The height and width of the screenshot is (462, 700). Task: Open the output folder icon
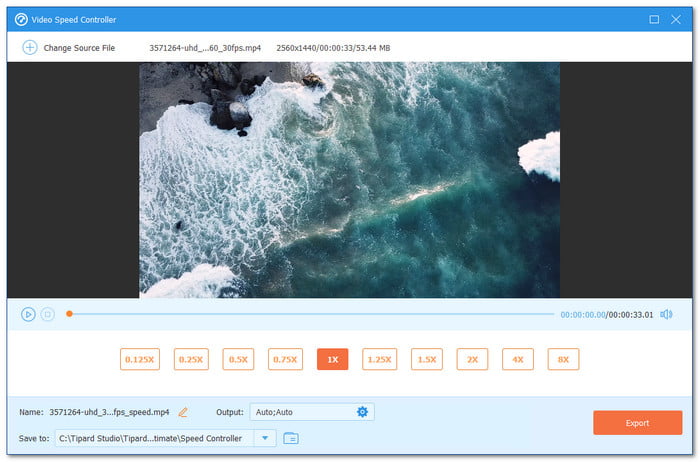(291, 438)
